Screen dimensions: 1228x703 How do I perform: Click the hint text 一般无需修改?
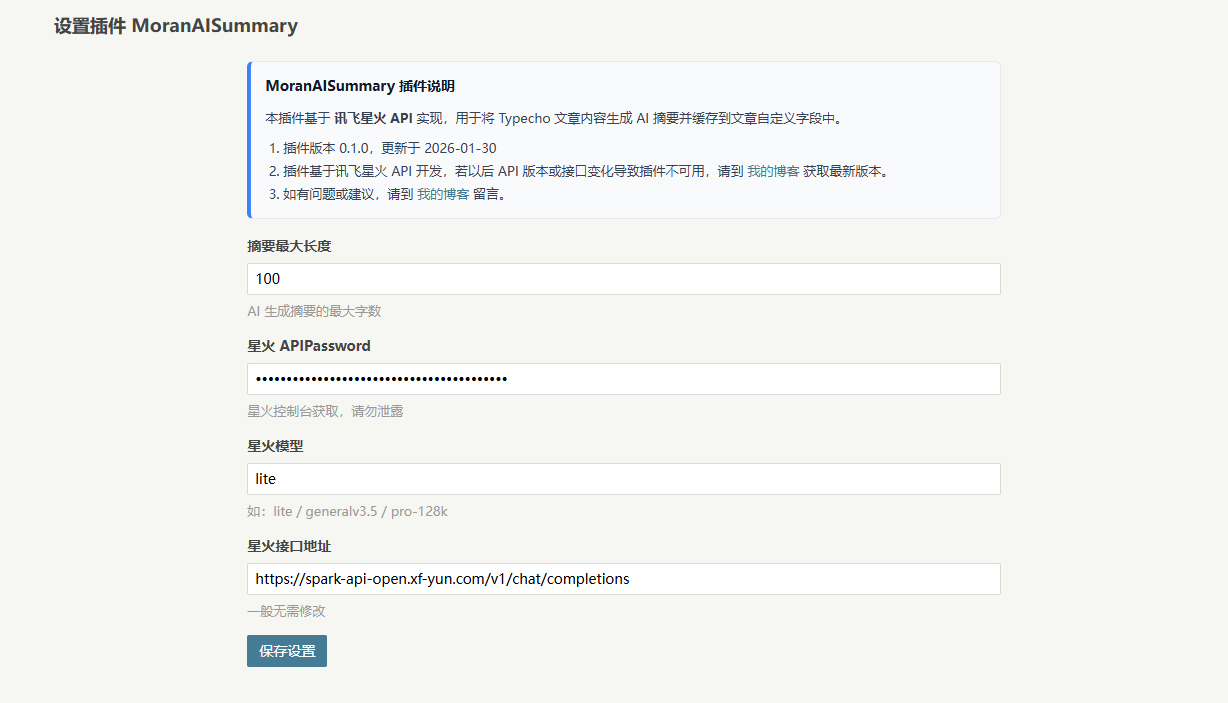pos(286,611)
